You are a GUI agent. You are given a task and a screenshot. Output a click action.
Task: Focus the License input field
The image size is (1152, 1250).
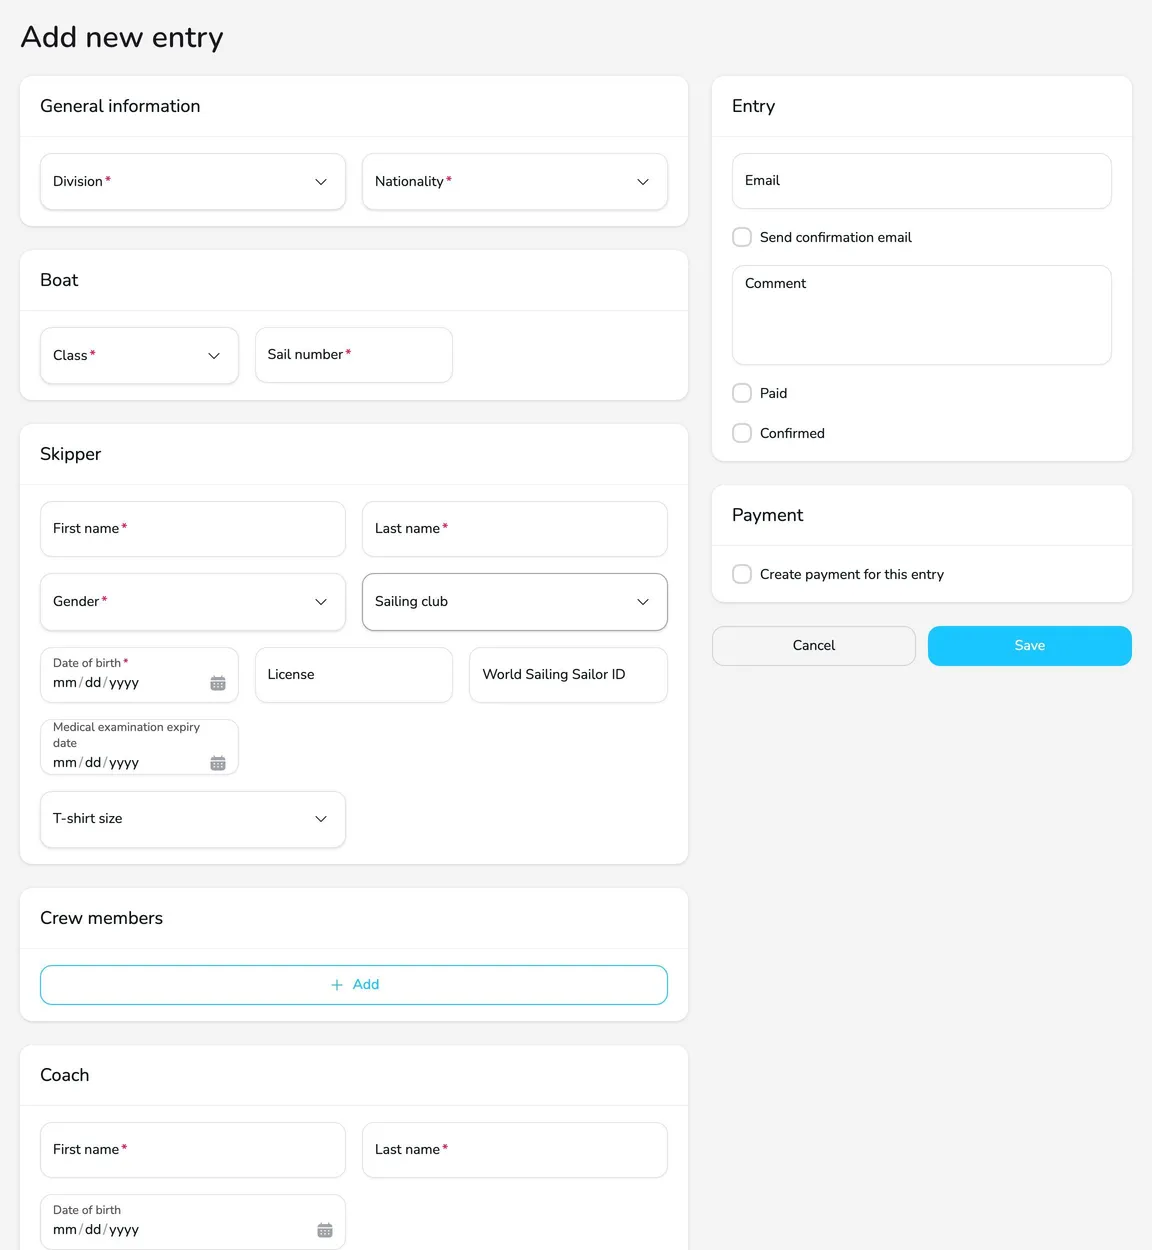tap(354, 675)
